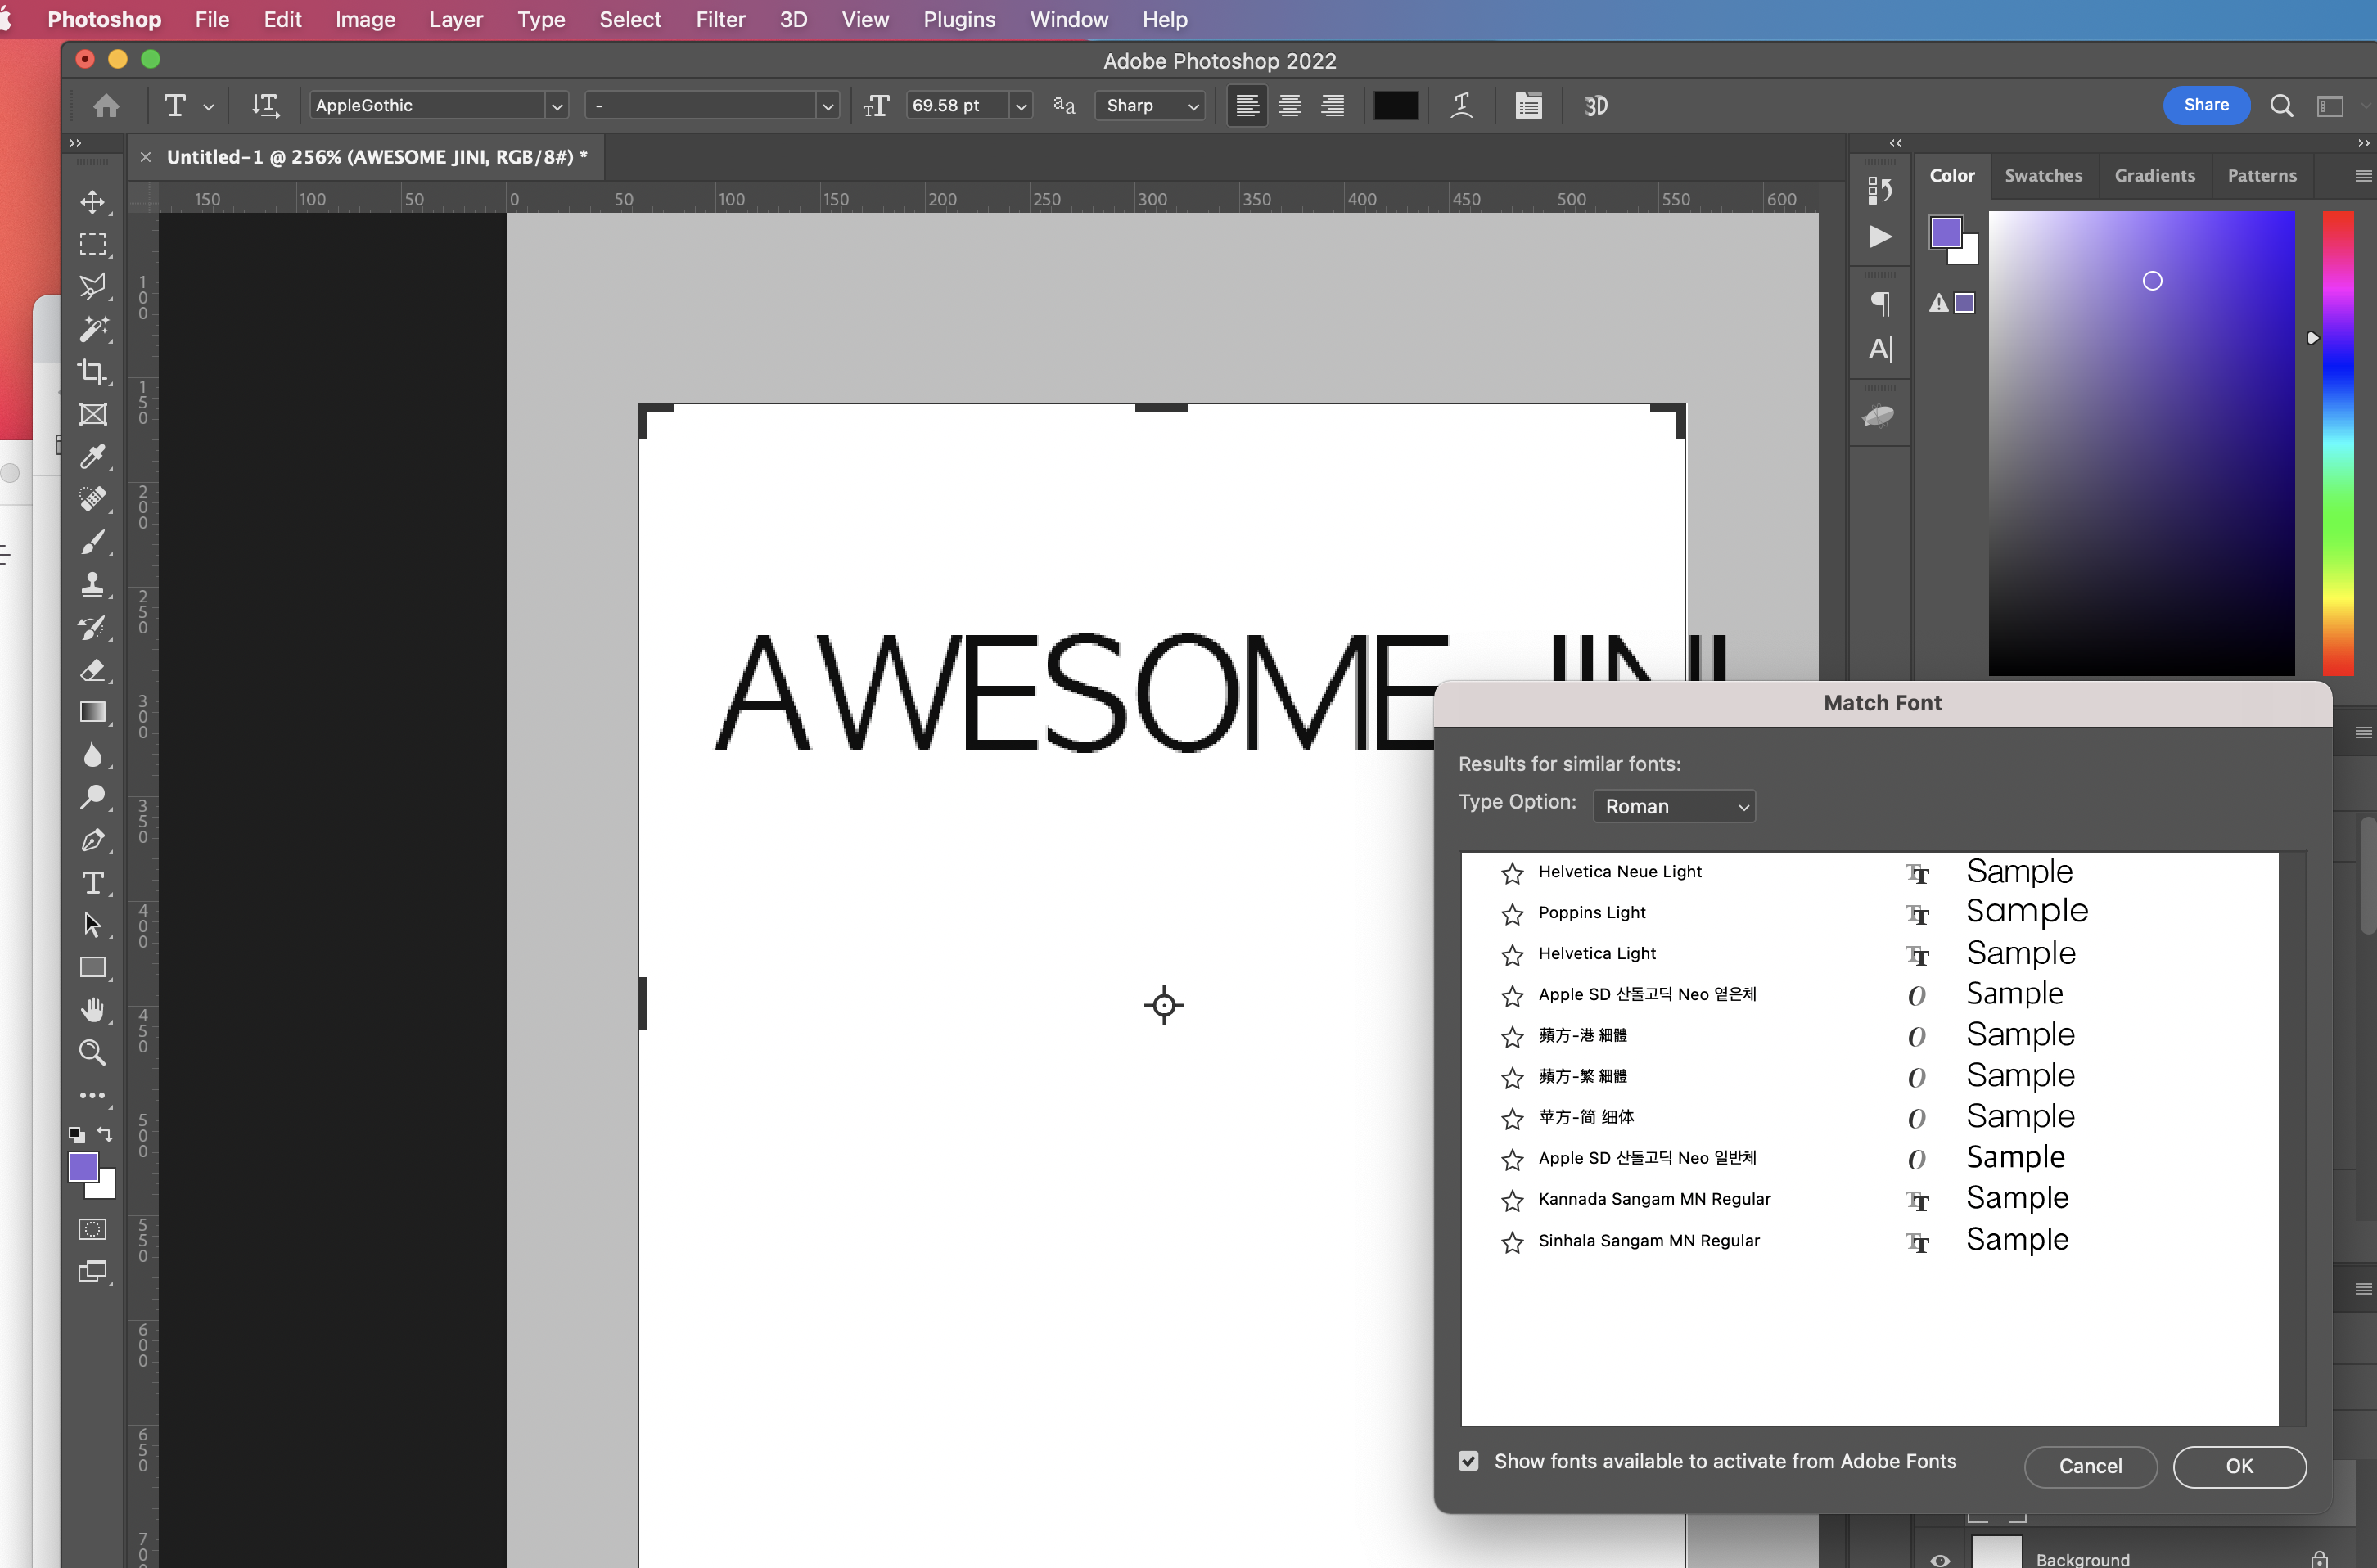Click the black text color swatch
The height and width of the screenshot is (1568, 2377).
[x=1395, y=106]
